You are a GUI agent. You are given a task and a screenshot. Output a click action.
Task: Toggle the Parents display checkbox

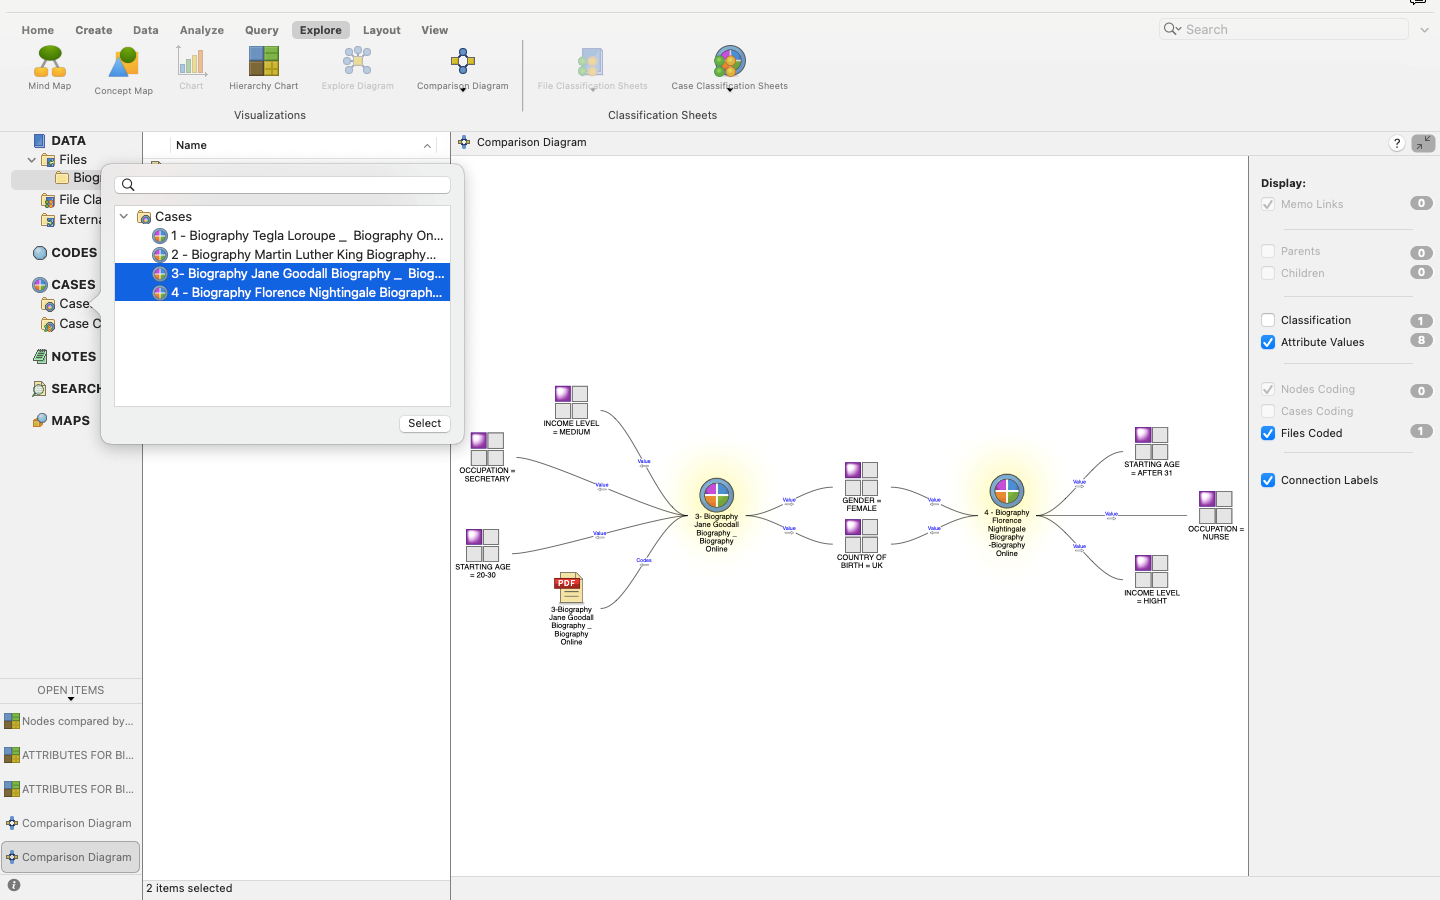coord(1268,251)
